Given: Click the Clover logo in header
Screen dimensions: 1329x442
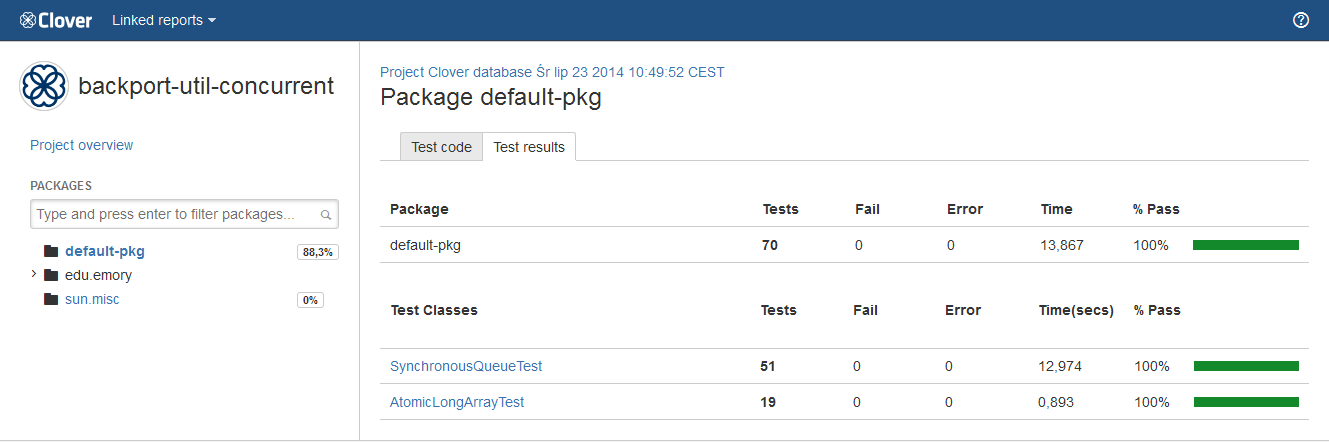Looking at the screenshot, I should click(x=56, y=20).
